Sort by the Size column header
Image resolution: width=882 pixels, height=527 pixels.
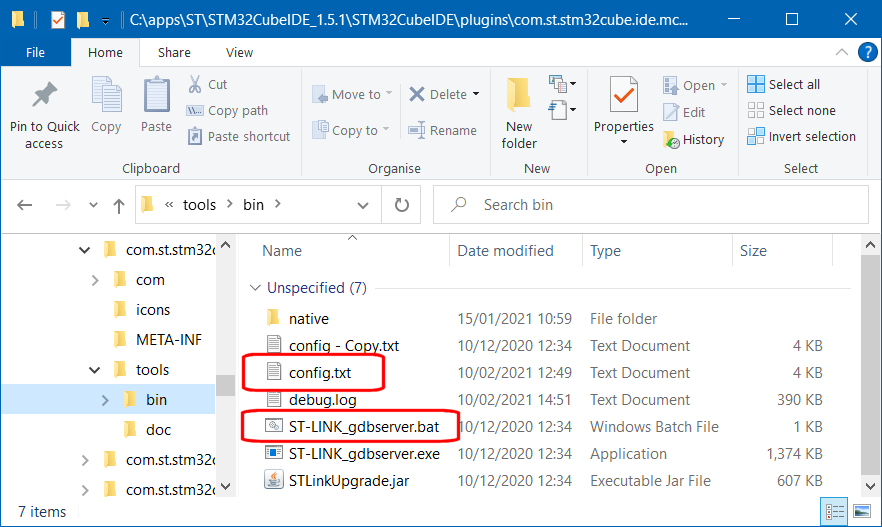click(x=753, y=251)
